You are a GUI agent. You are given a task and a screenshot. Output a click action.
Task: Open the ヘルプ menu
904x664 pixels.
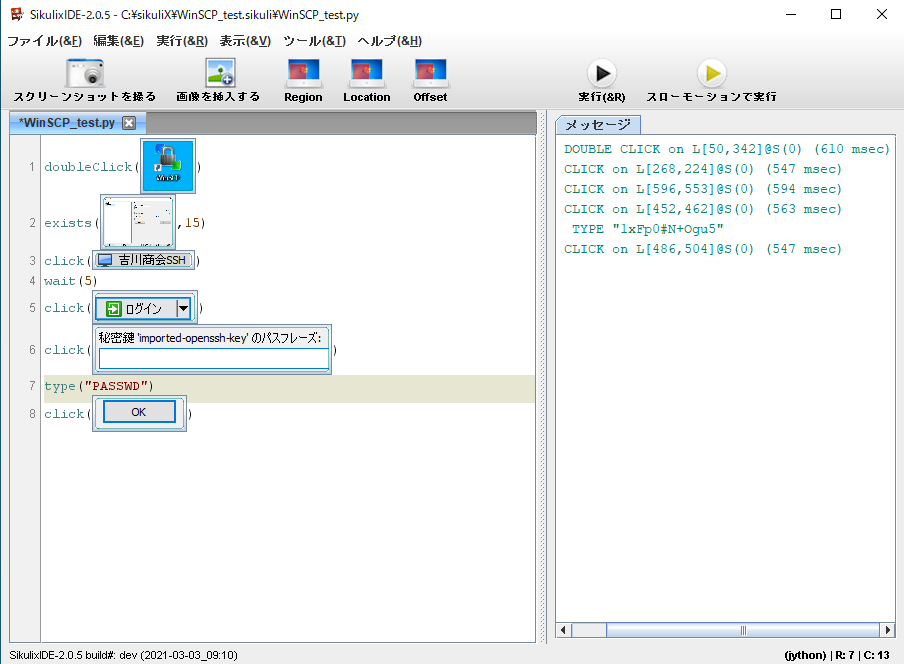[x=389, y=41]
